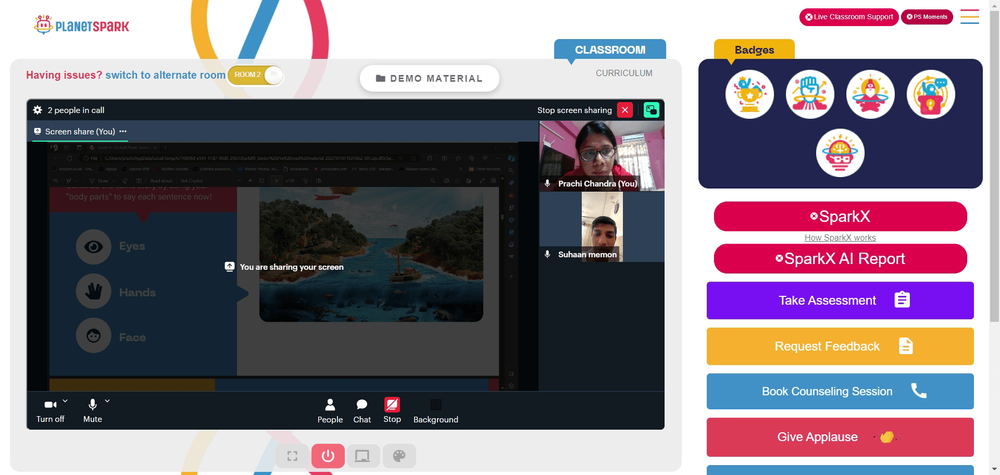This screenshot has height=475, width=1000.
Task: Click the green picture-in-picture layout icon
Action: click(651, 110)
